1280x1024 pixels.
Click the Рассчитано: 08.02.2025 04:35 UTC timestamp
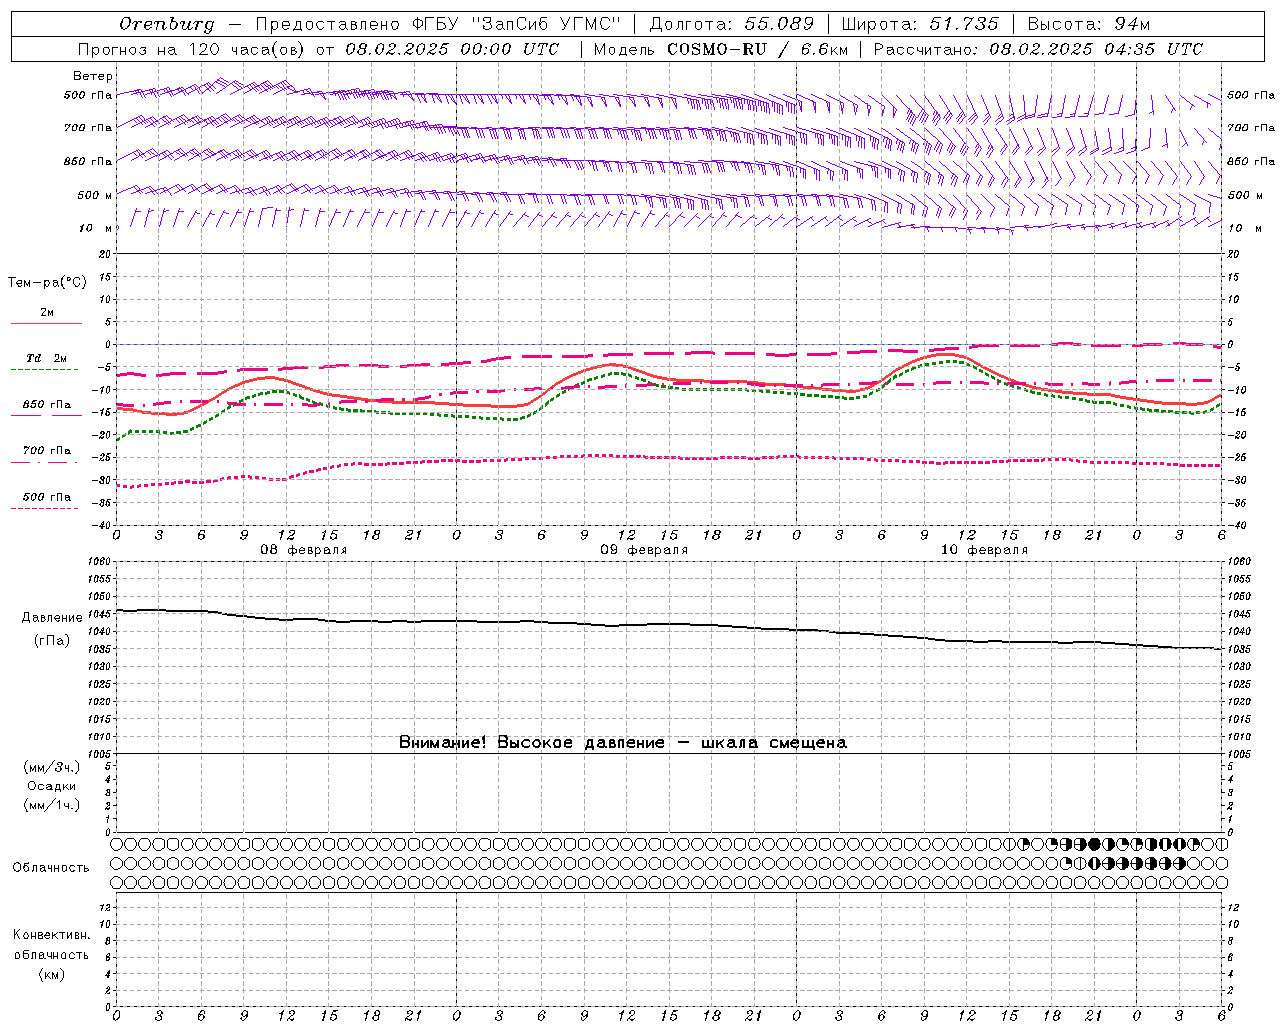(x=1038, y=49)
